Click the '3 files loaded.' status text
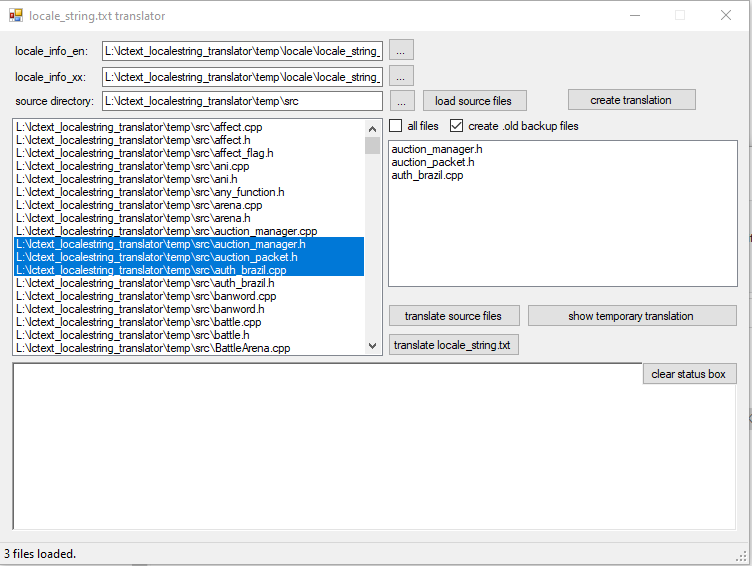752x566 pixels. [x=40, y=554]
